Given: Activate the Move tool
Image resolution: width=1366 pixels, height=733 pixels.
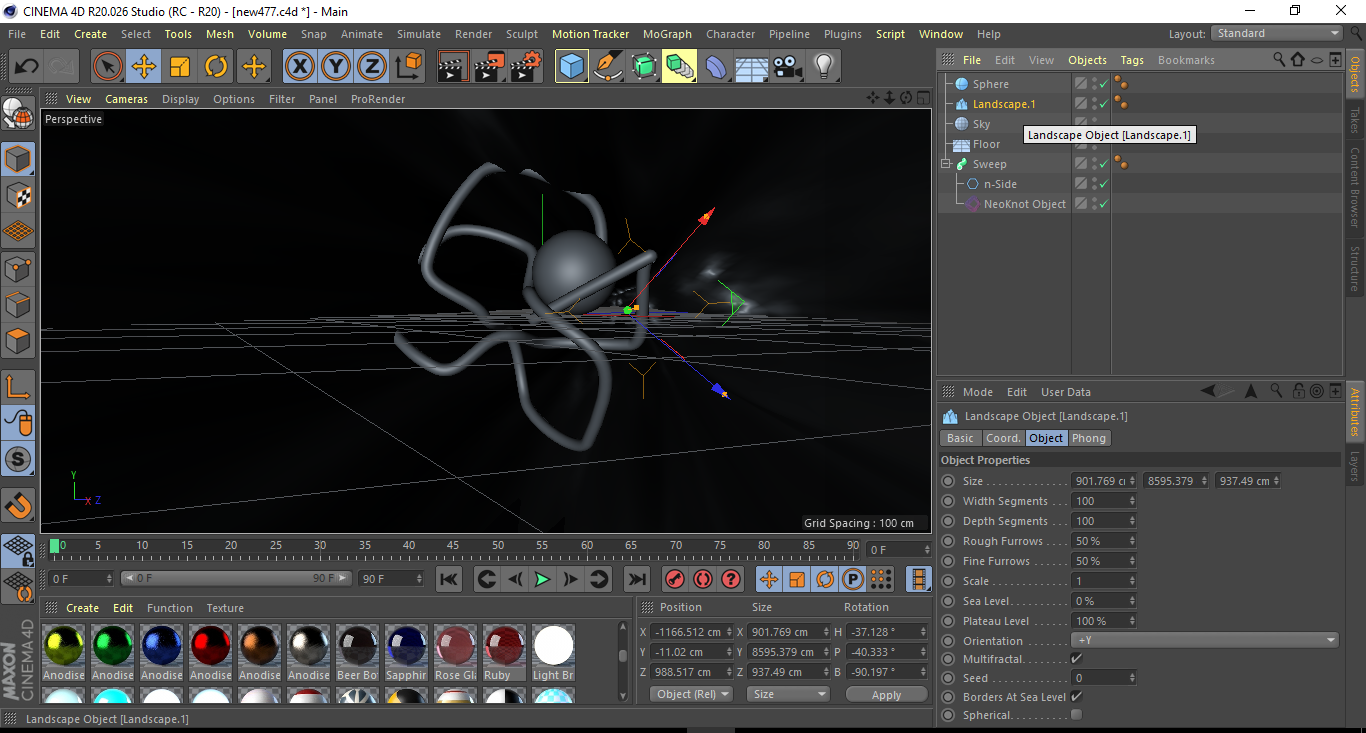Looking at the screenshot, I should pos(144,67).
